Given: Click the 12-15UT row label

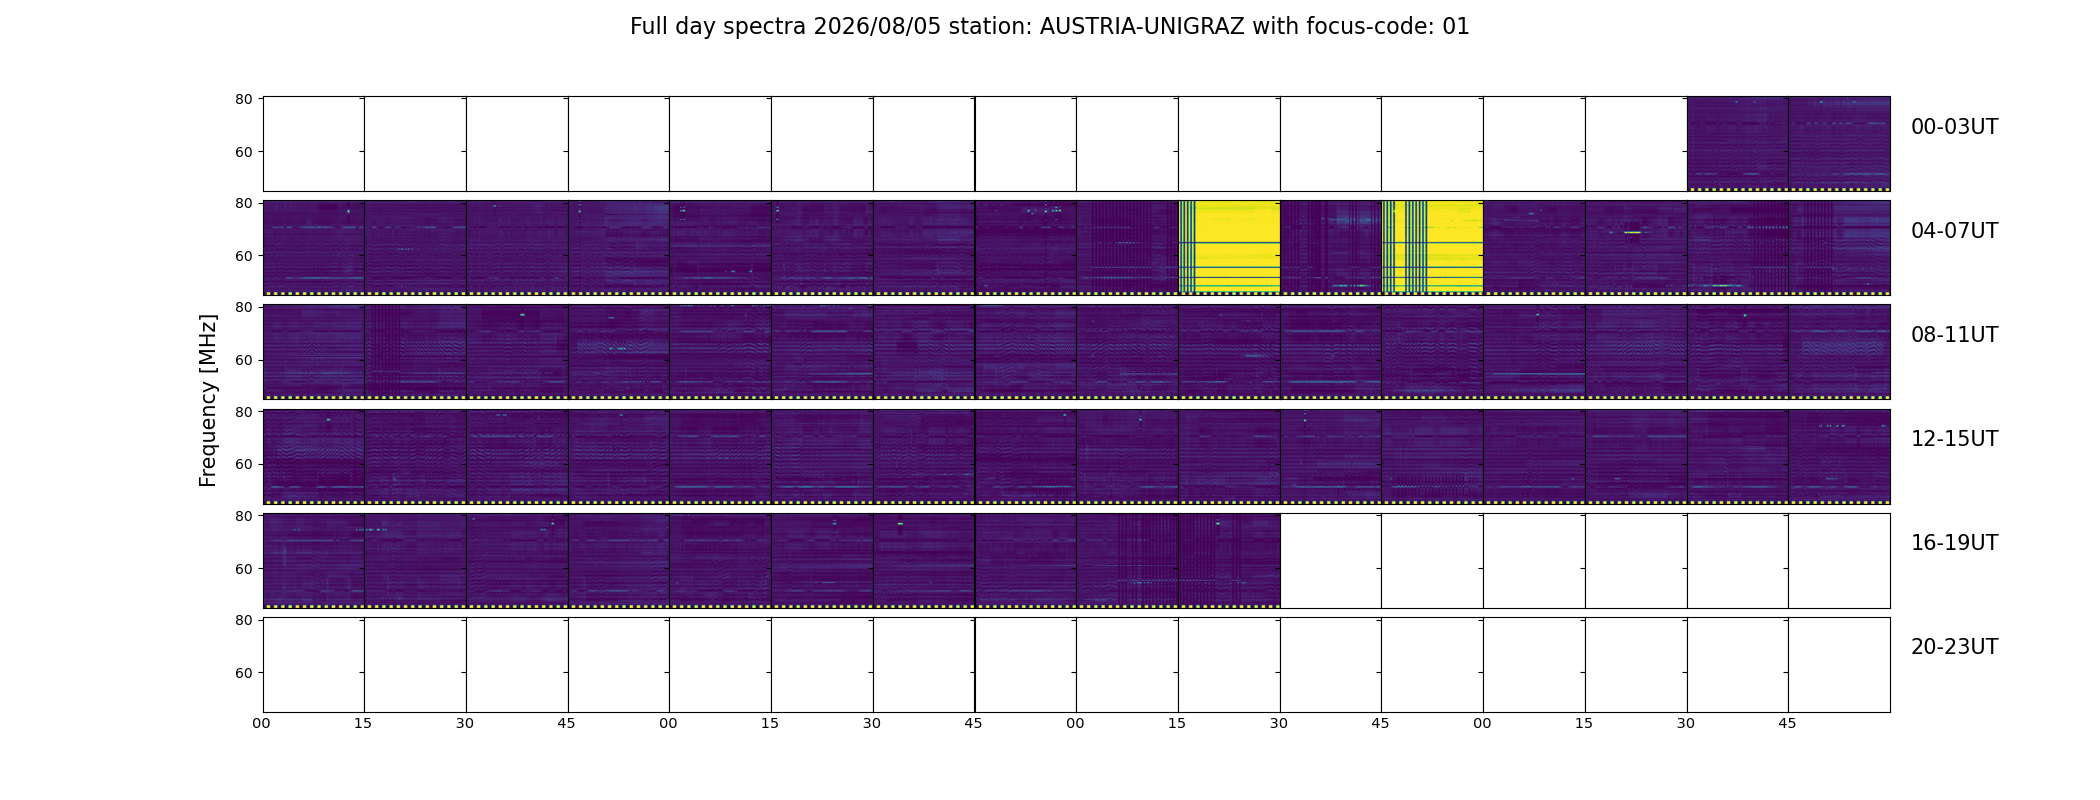Looking at the screenshot, I should click(1954, 439).
